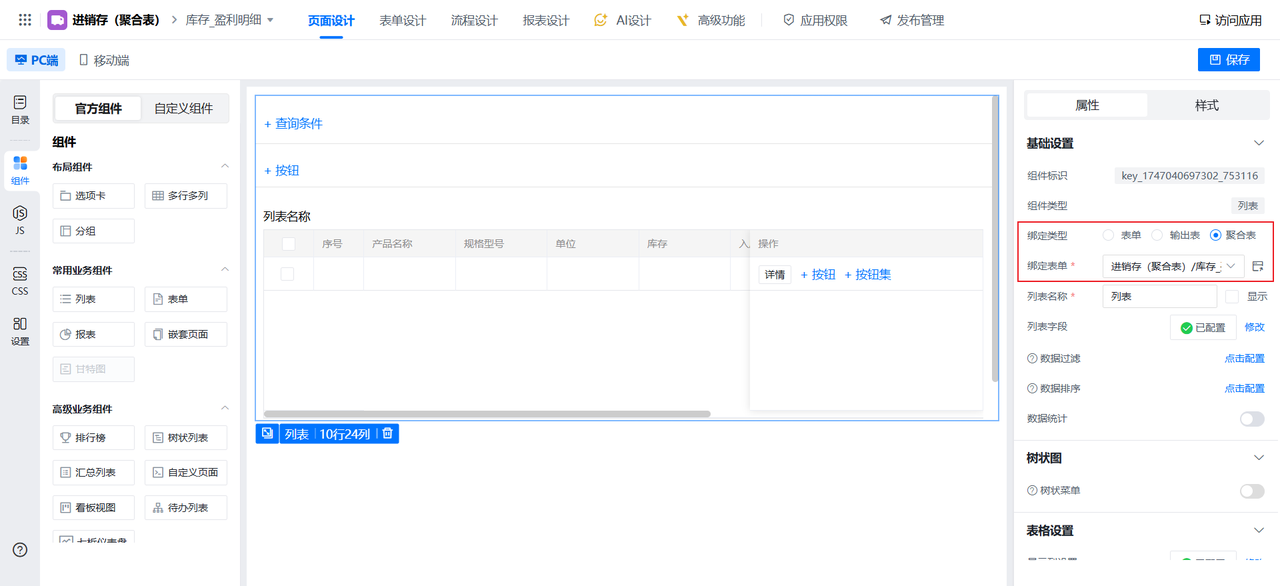Check the 显示 checkbox for list name
The width and height of the screenshot is (1280, 586).
[x=1232, y=297]
